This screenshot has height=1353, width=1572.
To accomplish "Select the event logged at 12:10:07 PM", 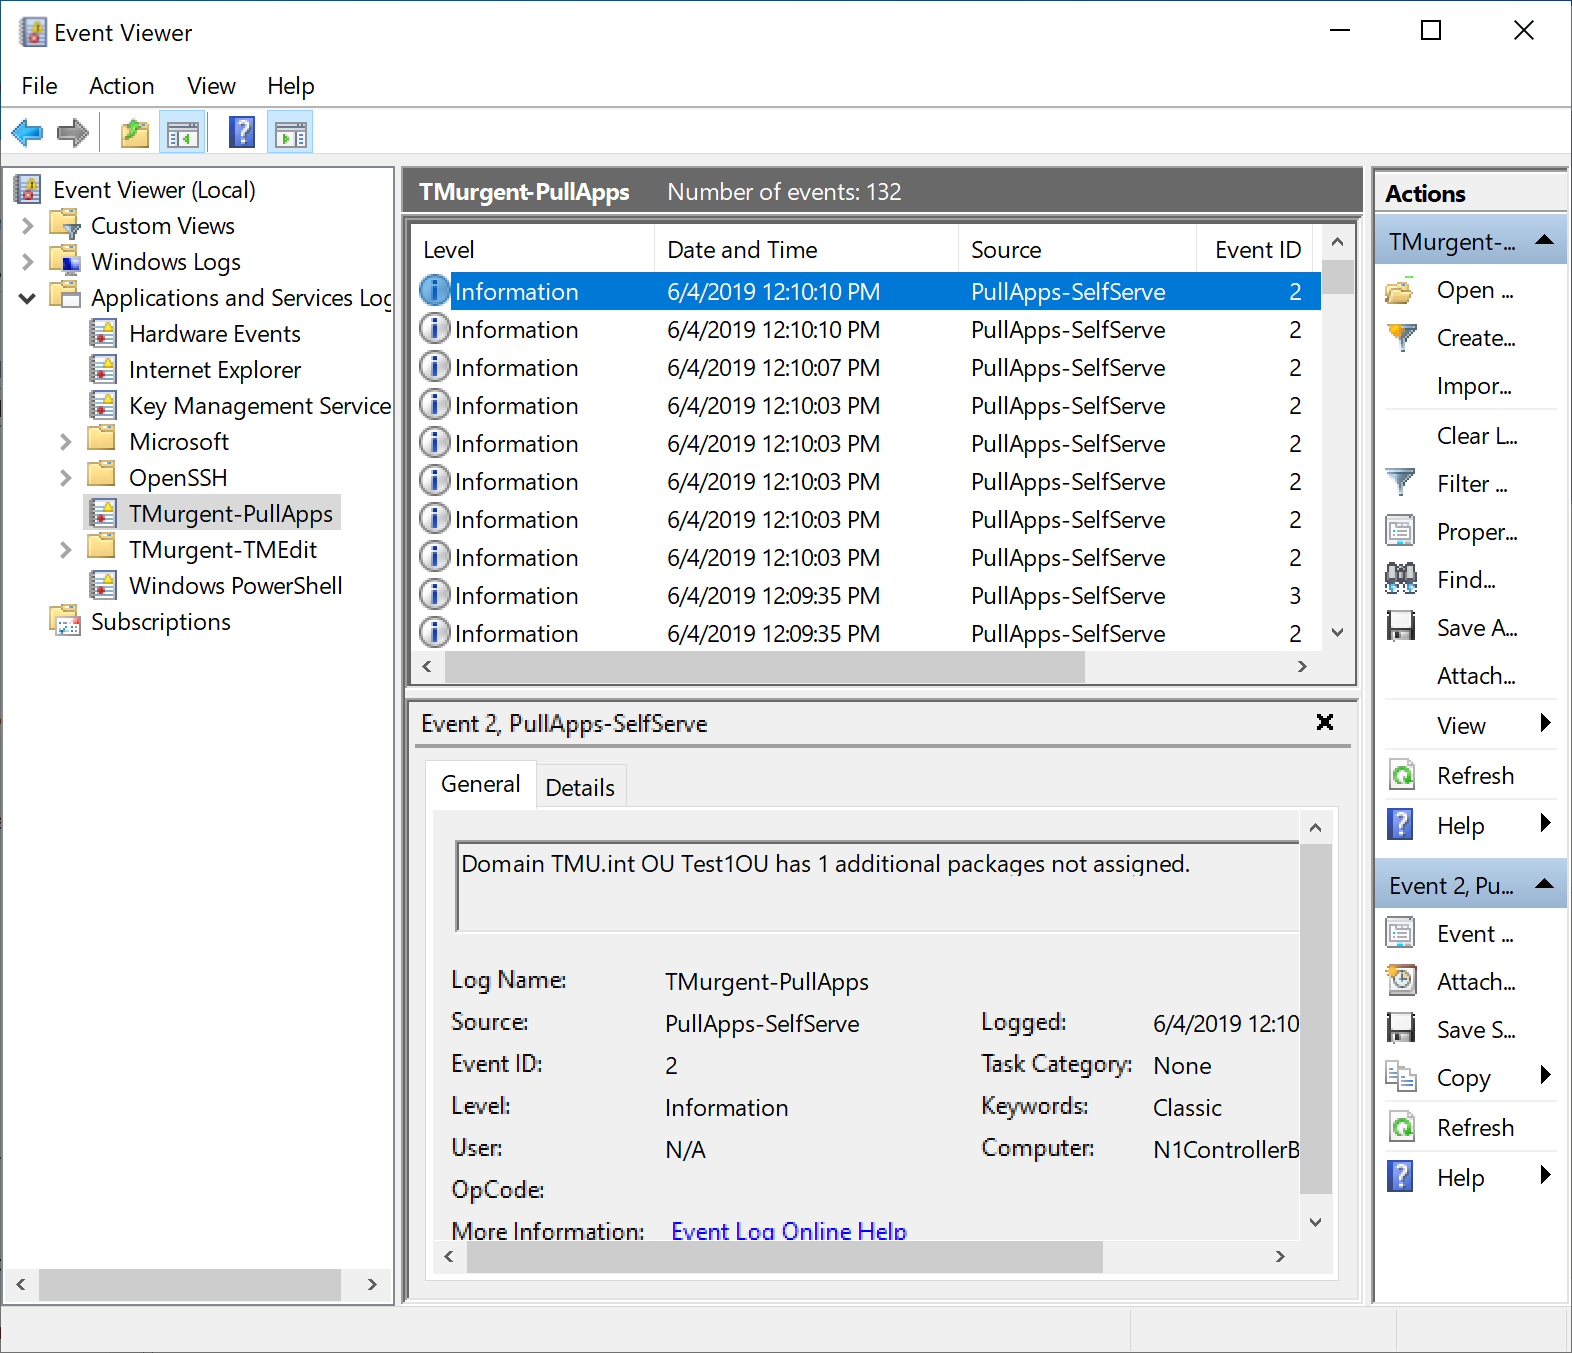I will 866,368.
